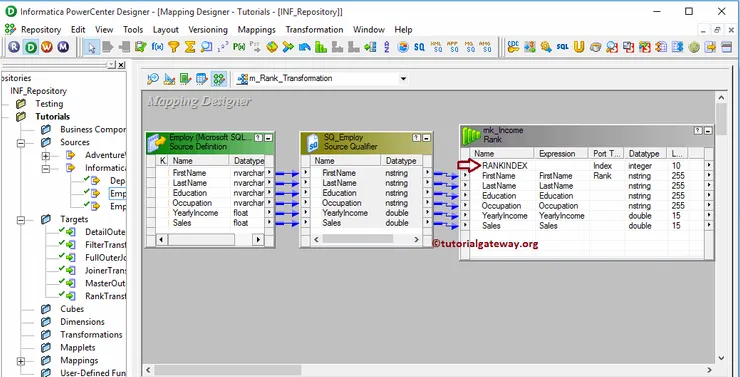Image resolution: width=740 pixels, height=377 pixels.
Task: Open the Mapplet Designer workspace icon
Action: click(202, 79)
